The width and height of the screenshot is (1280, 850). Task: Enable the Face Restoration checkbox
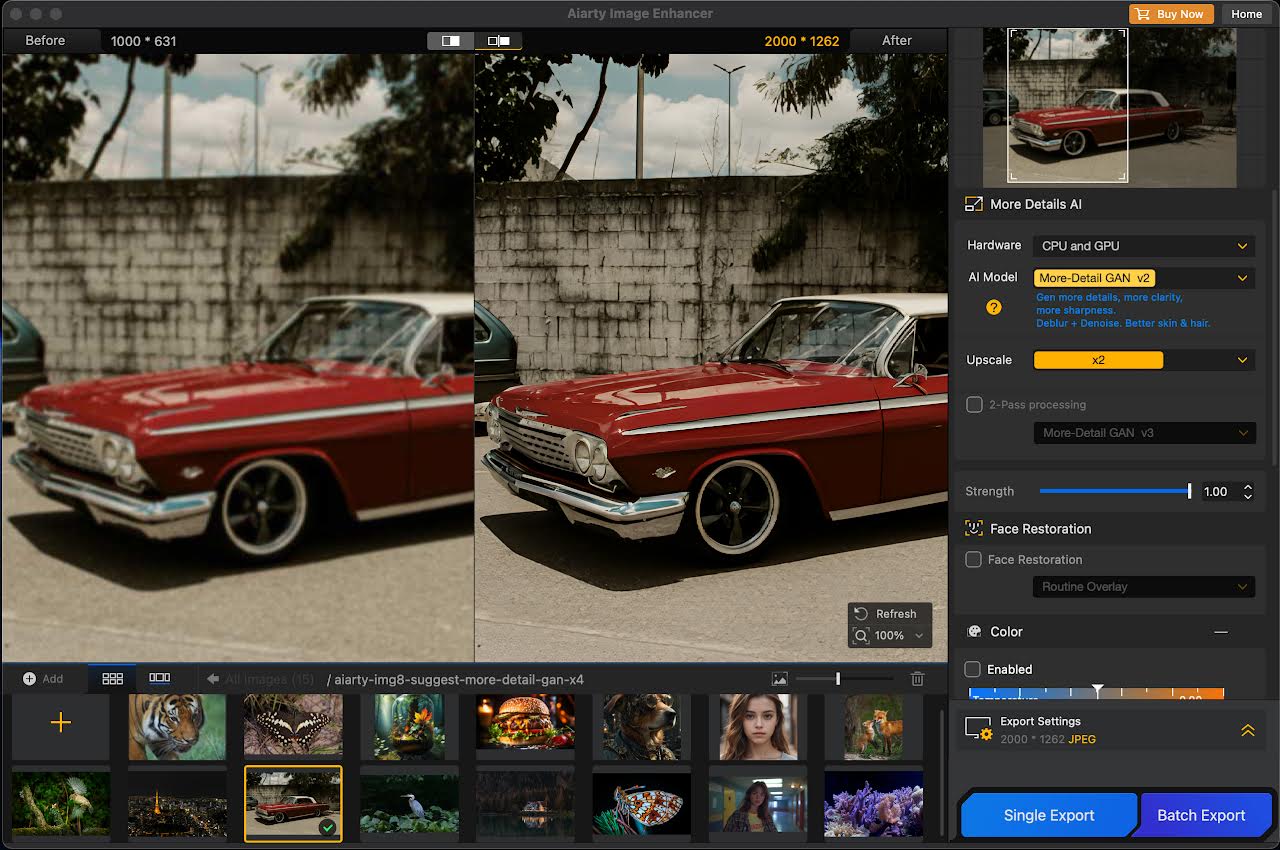[974, 560]
